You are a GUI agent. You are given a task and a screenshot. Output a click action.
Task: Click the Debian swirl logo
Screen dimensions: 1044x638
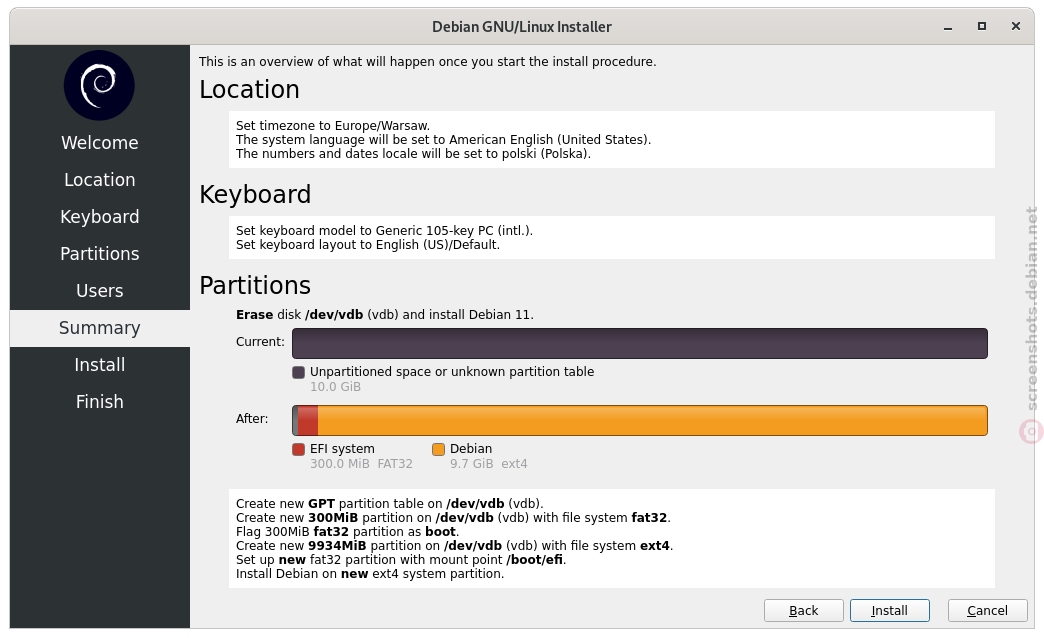coord(99,85)
